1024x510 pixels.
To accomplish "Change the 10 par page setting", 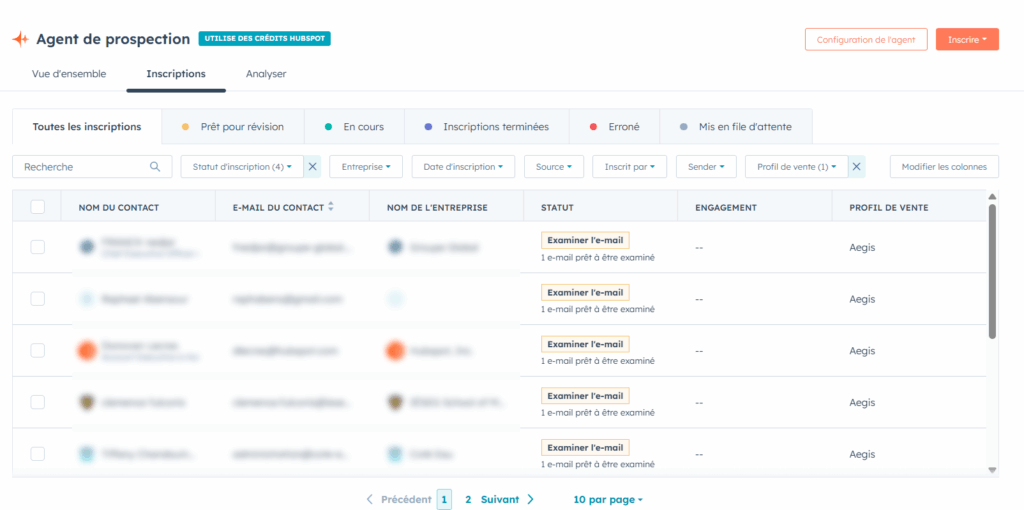I will click(608, 500).
